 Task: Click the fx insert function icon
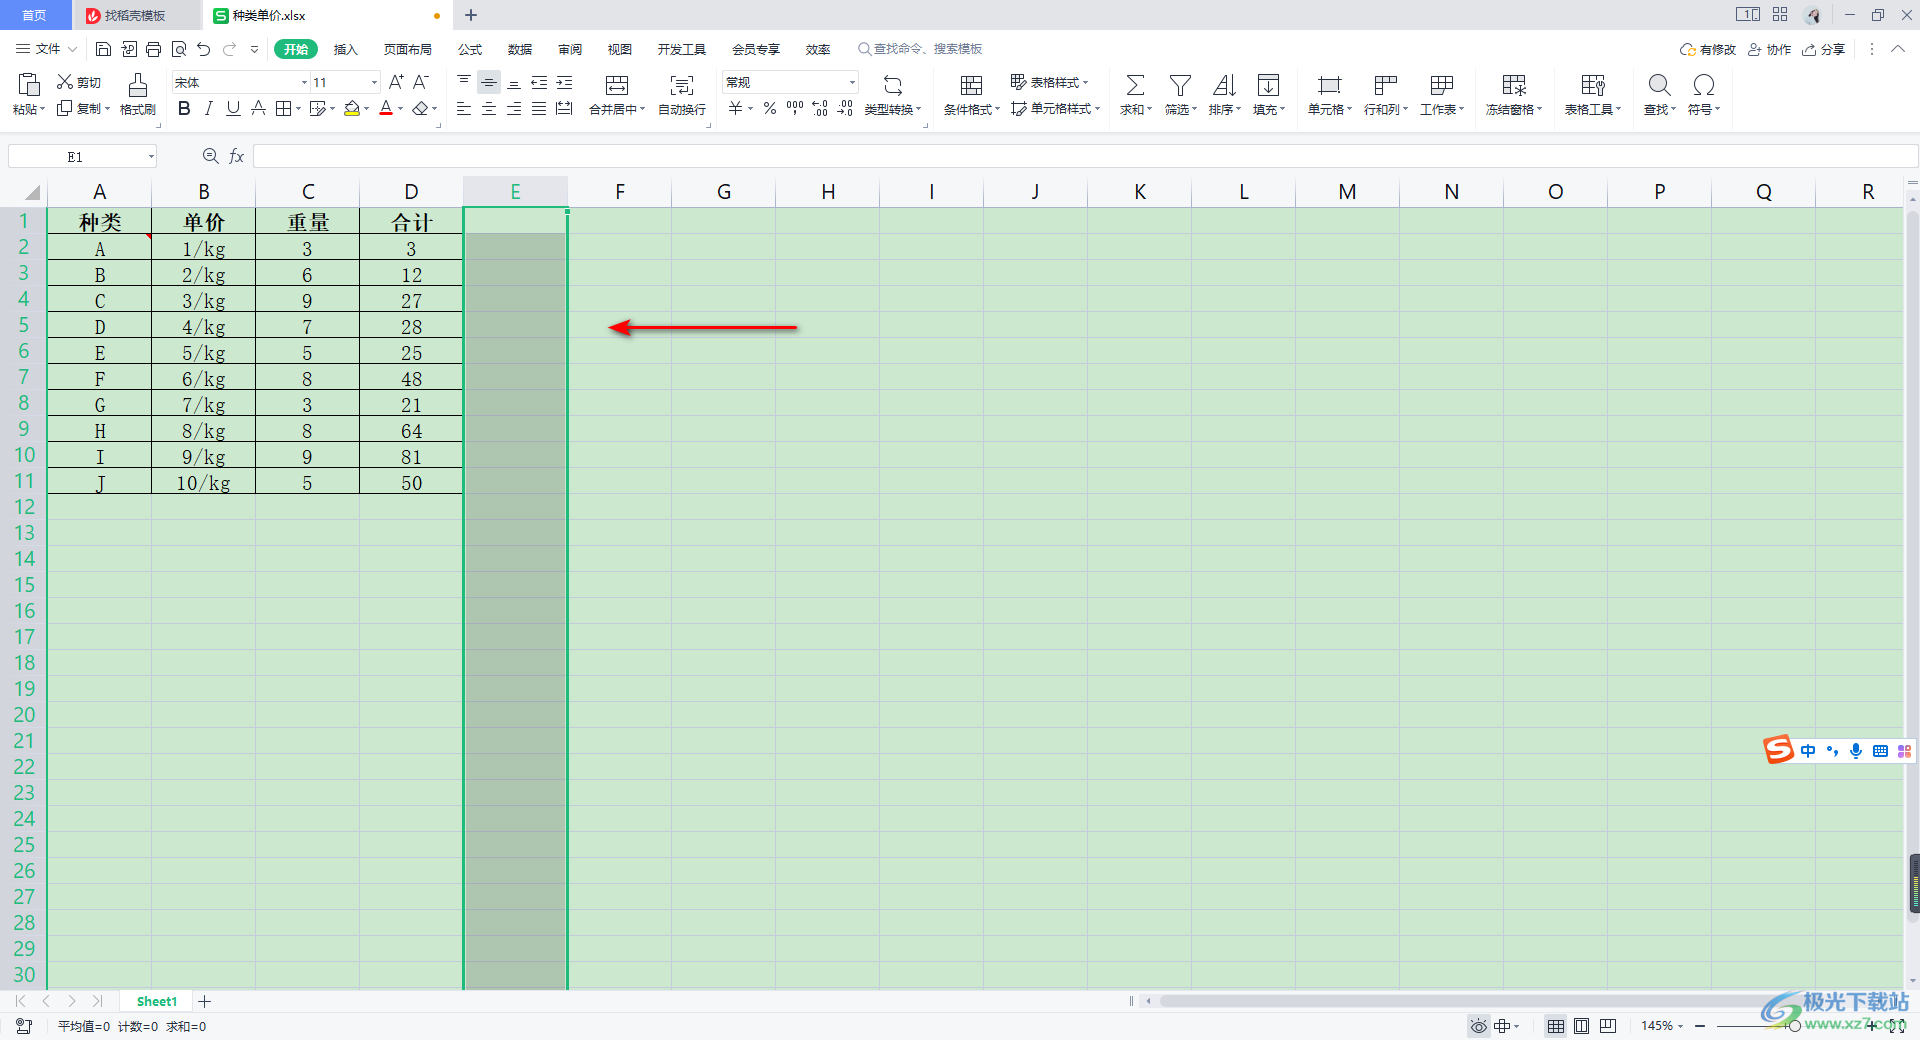click(x=237, y=156)
